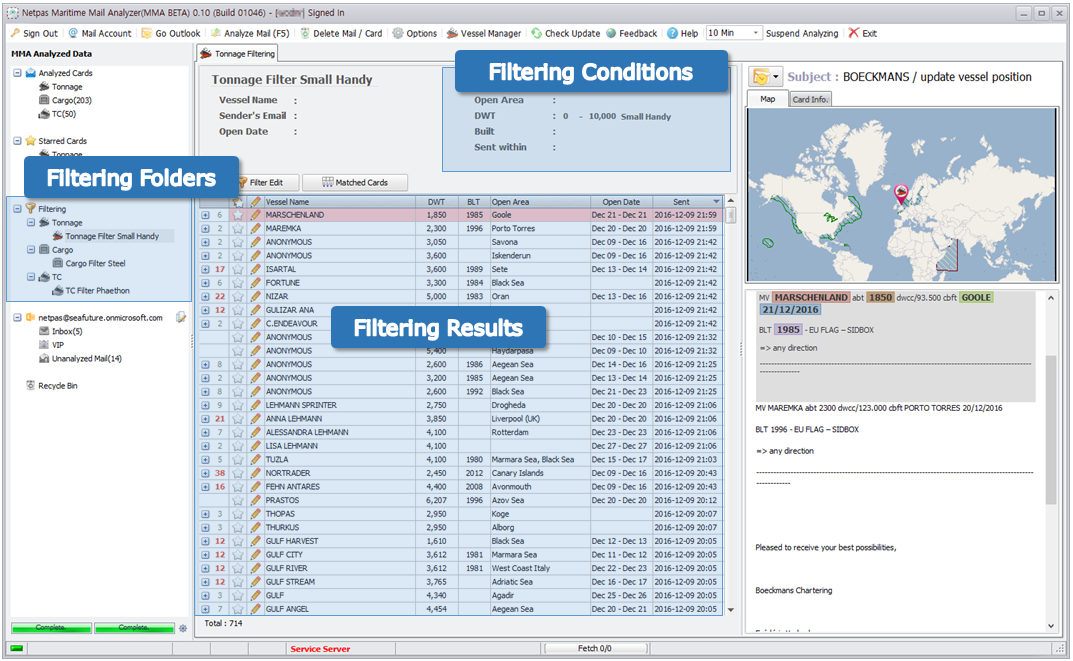Open Mail Account settings
This screenshot has height=661, width=1073.
(99, 33)
